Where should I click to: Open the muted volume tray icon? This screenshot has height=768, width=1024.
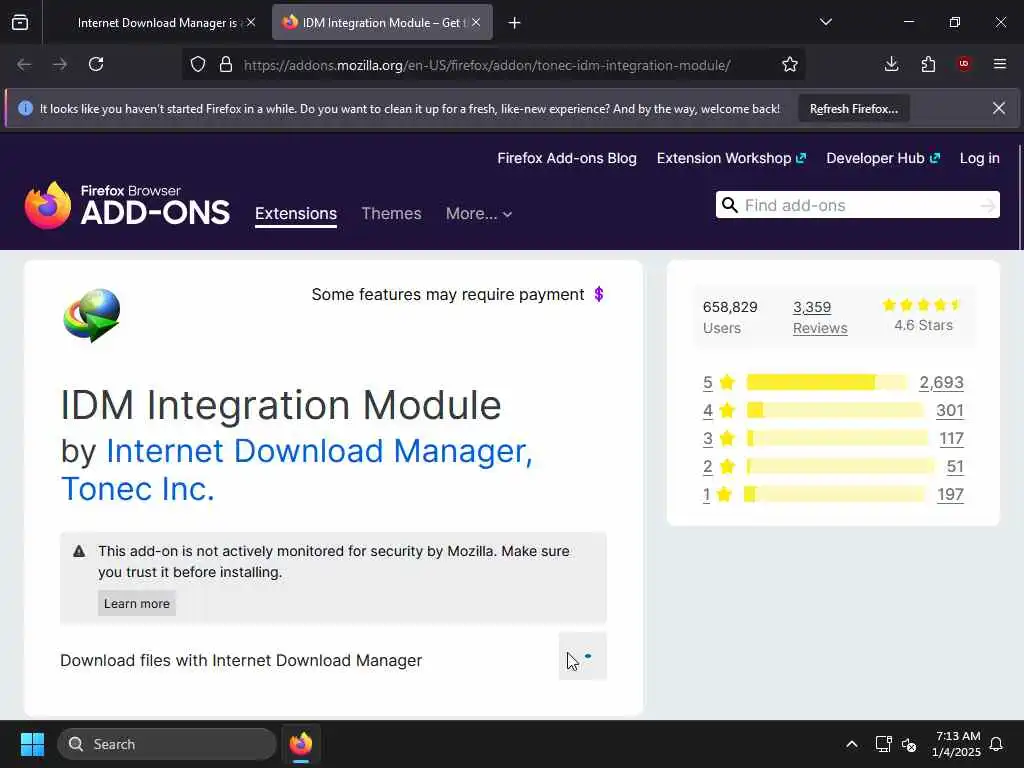908,744
